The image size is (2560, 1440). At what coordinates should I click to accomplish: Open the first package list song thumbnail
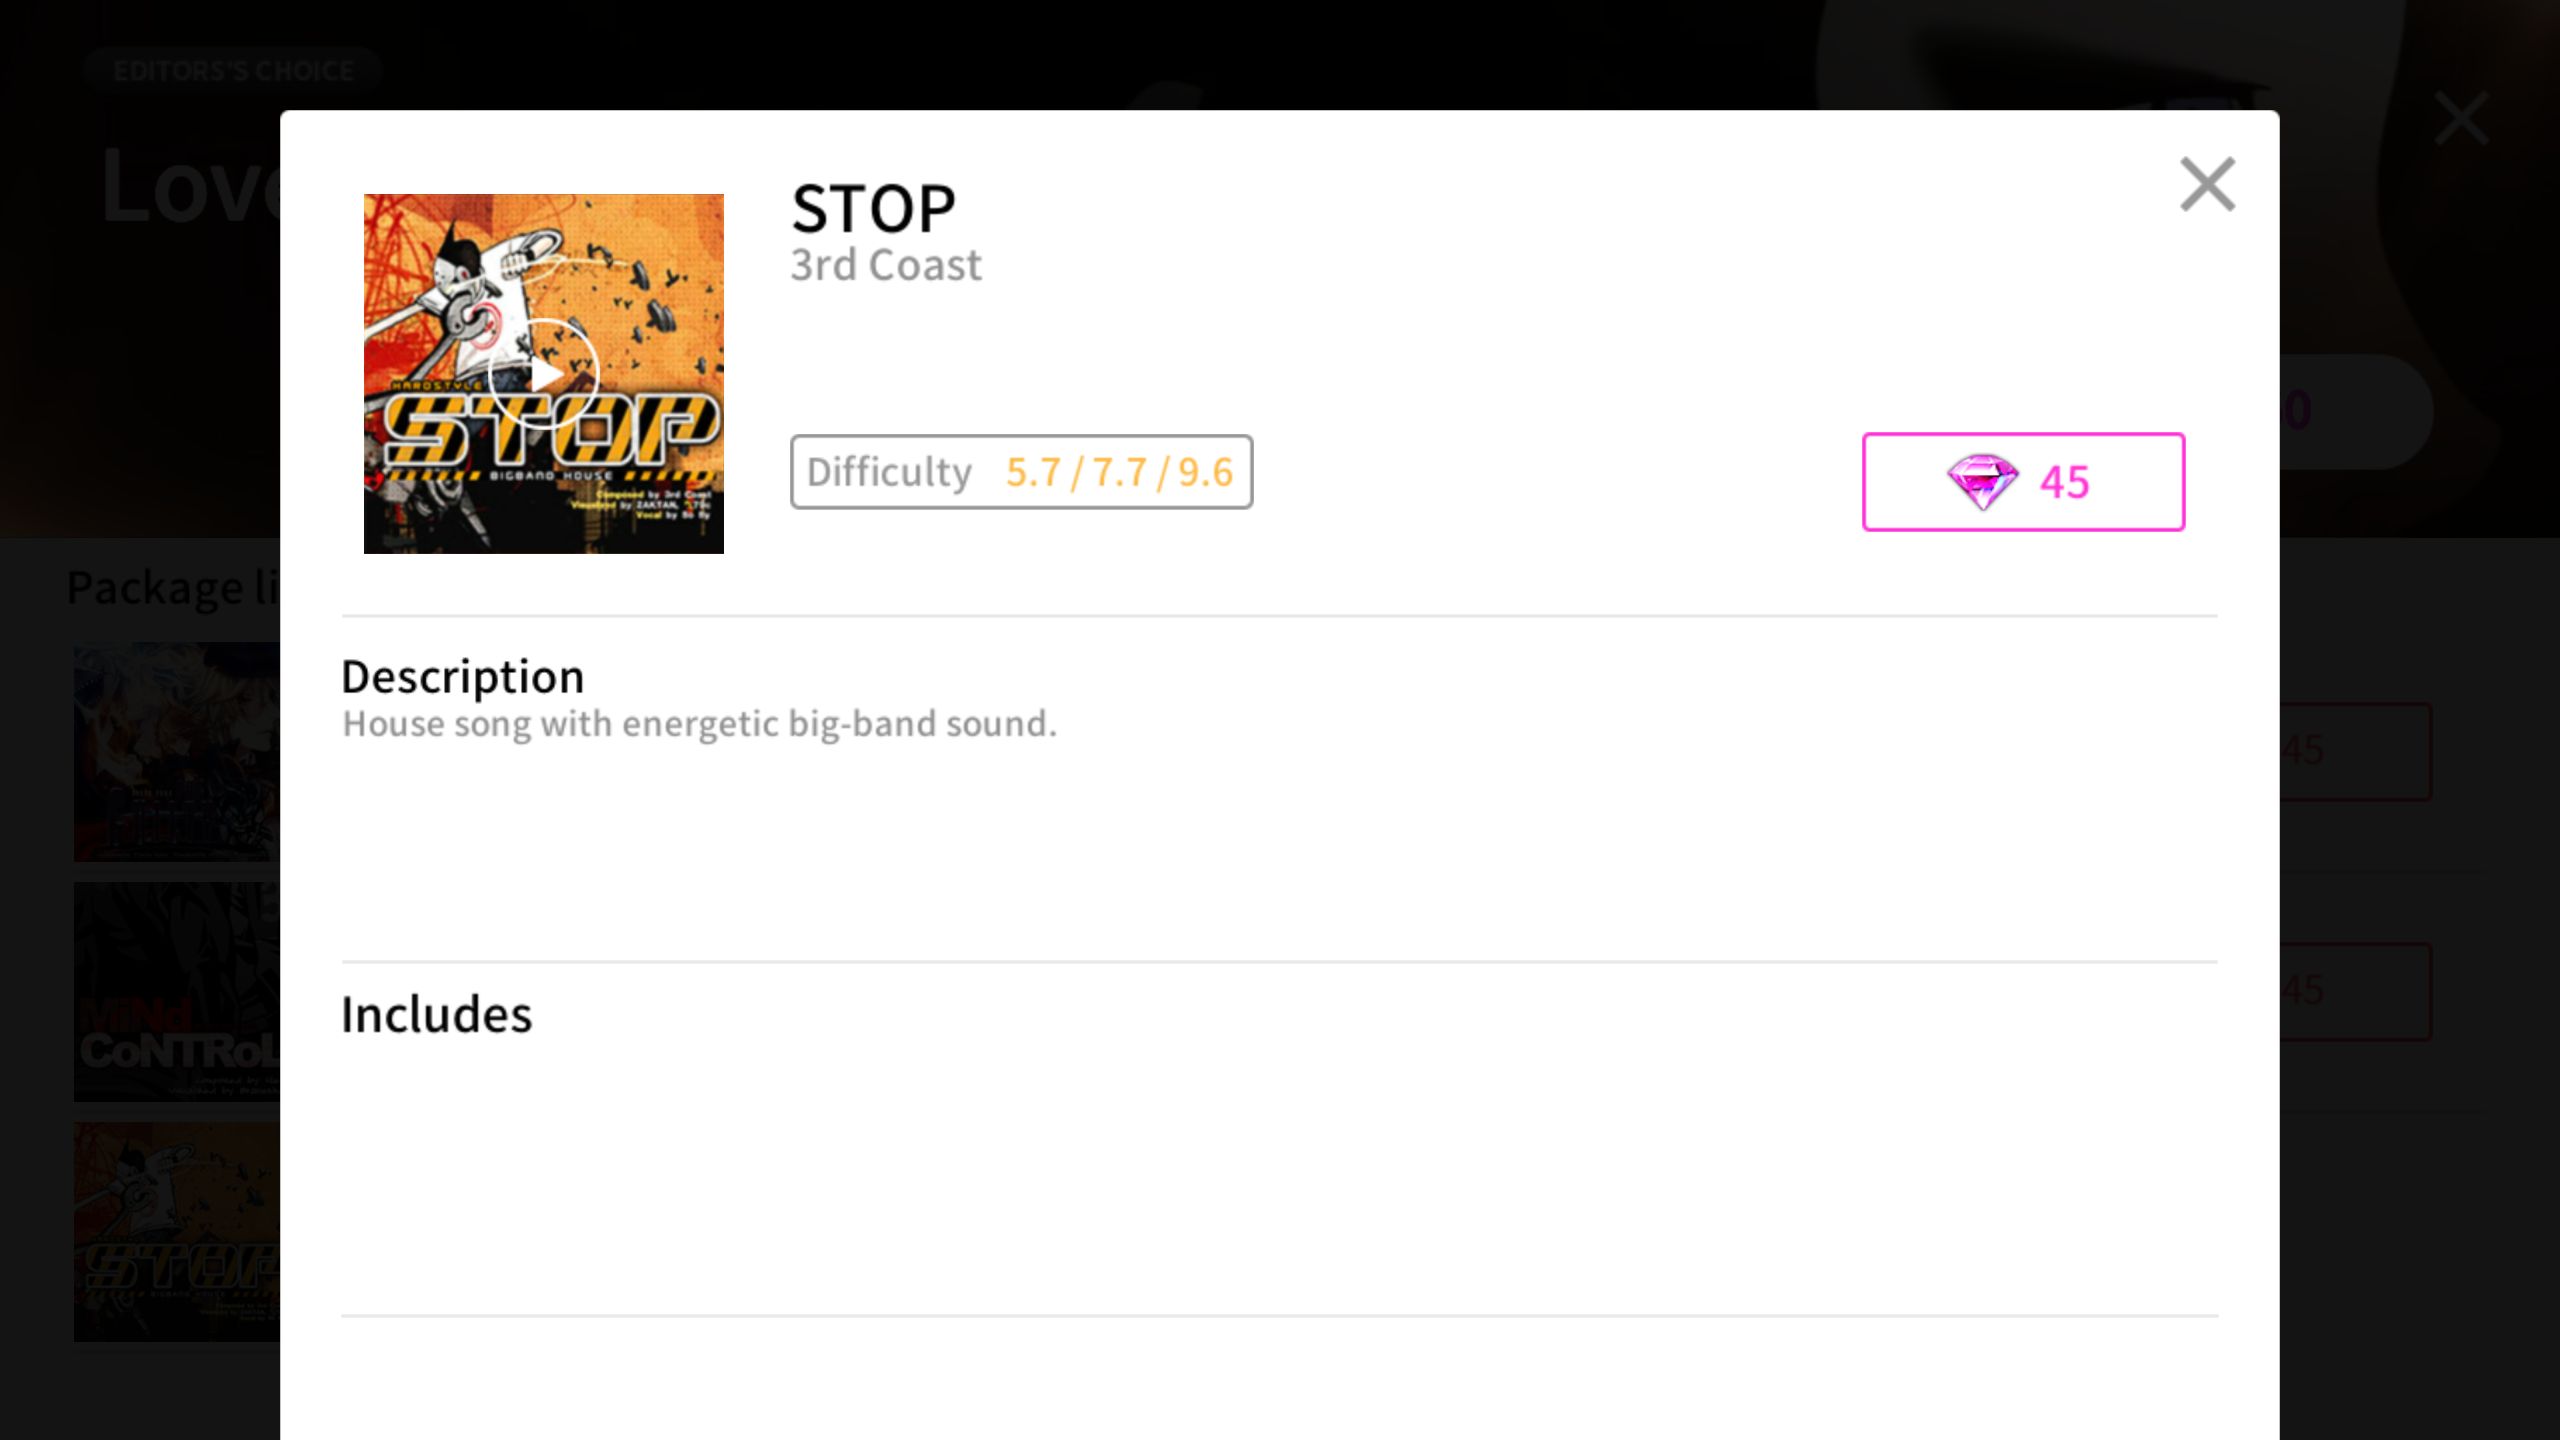pyautogui.click(x=177, y=752)
